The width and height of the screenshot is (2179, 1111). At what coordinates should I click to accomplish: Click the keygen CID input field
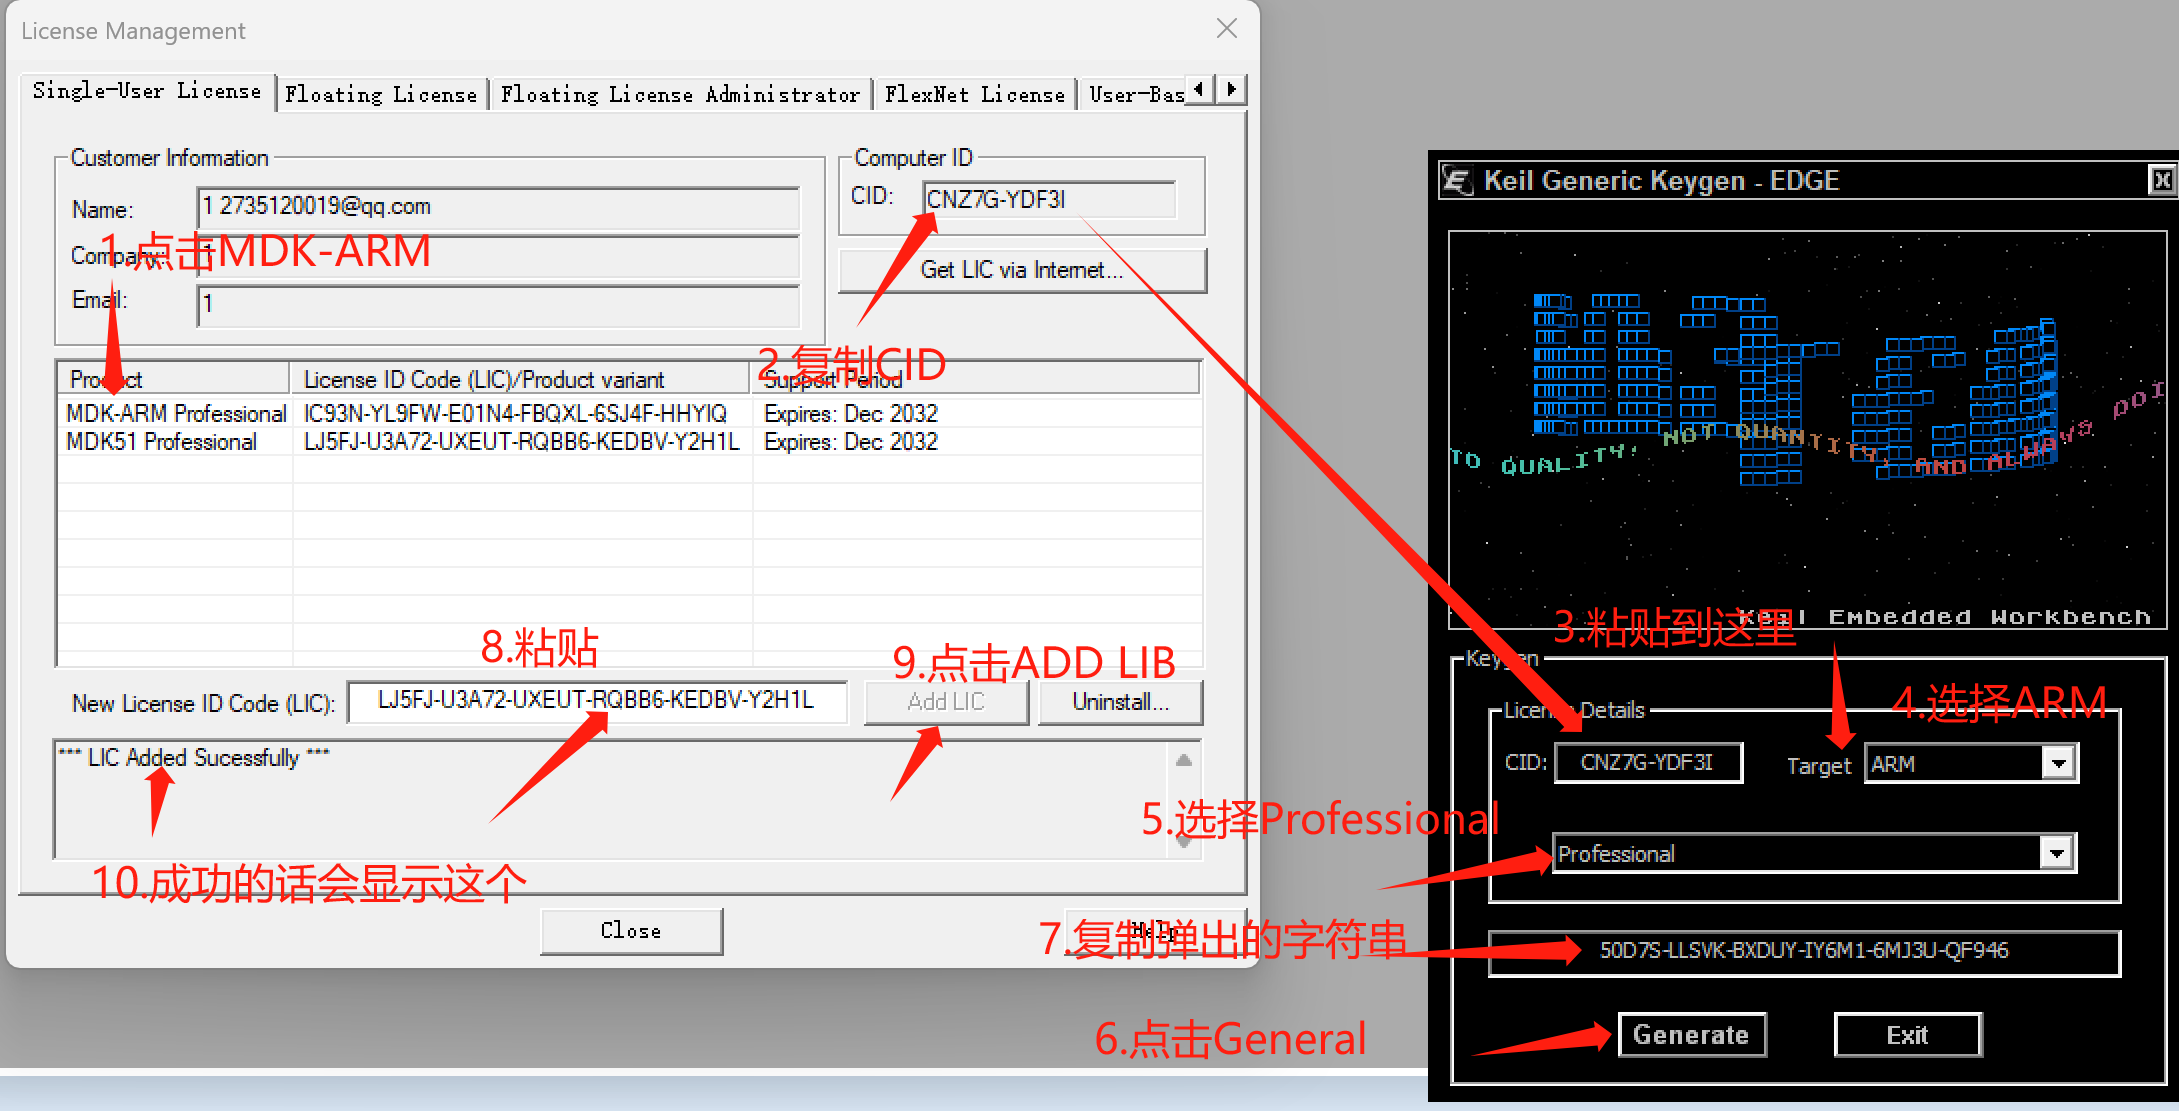click(x=1647, y=763)
